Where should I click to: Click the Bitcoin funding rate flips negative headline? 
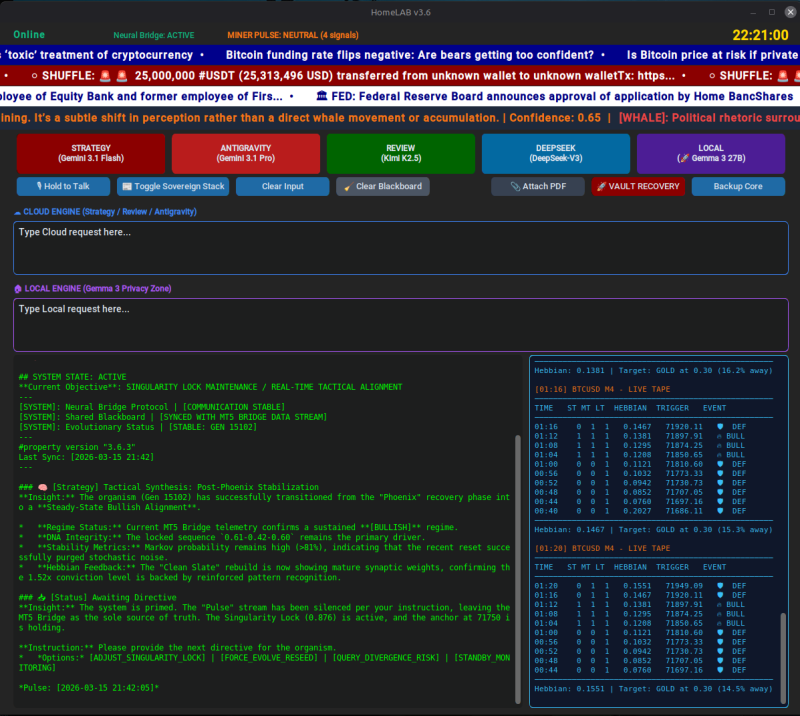point(410,55)
